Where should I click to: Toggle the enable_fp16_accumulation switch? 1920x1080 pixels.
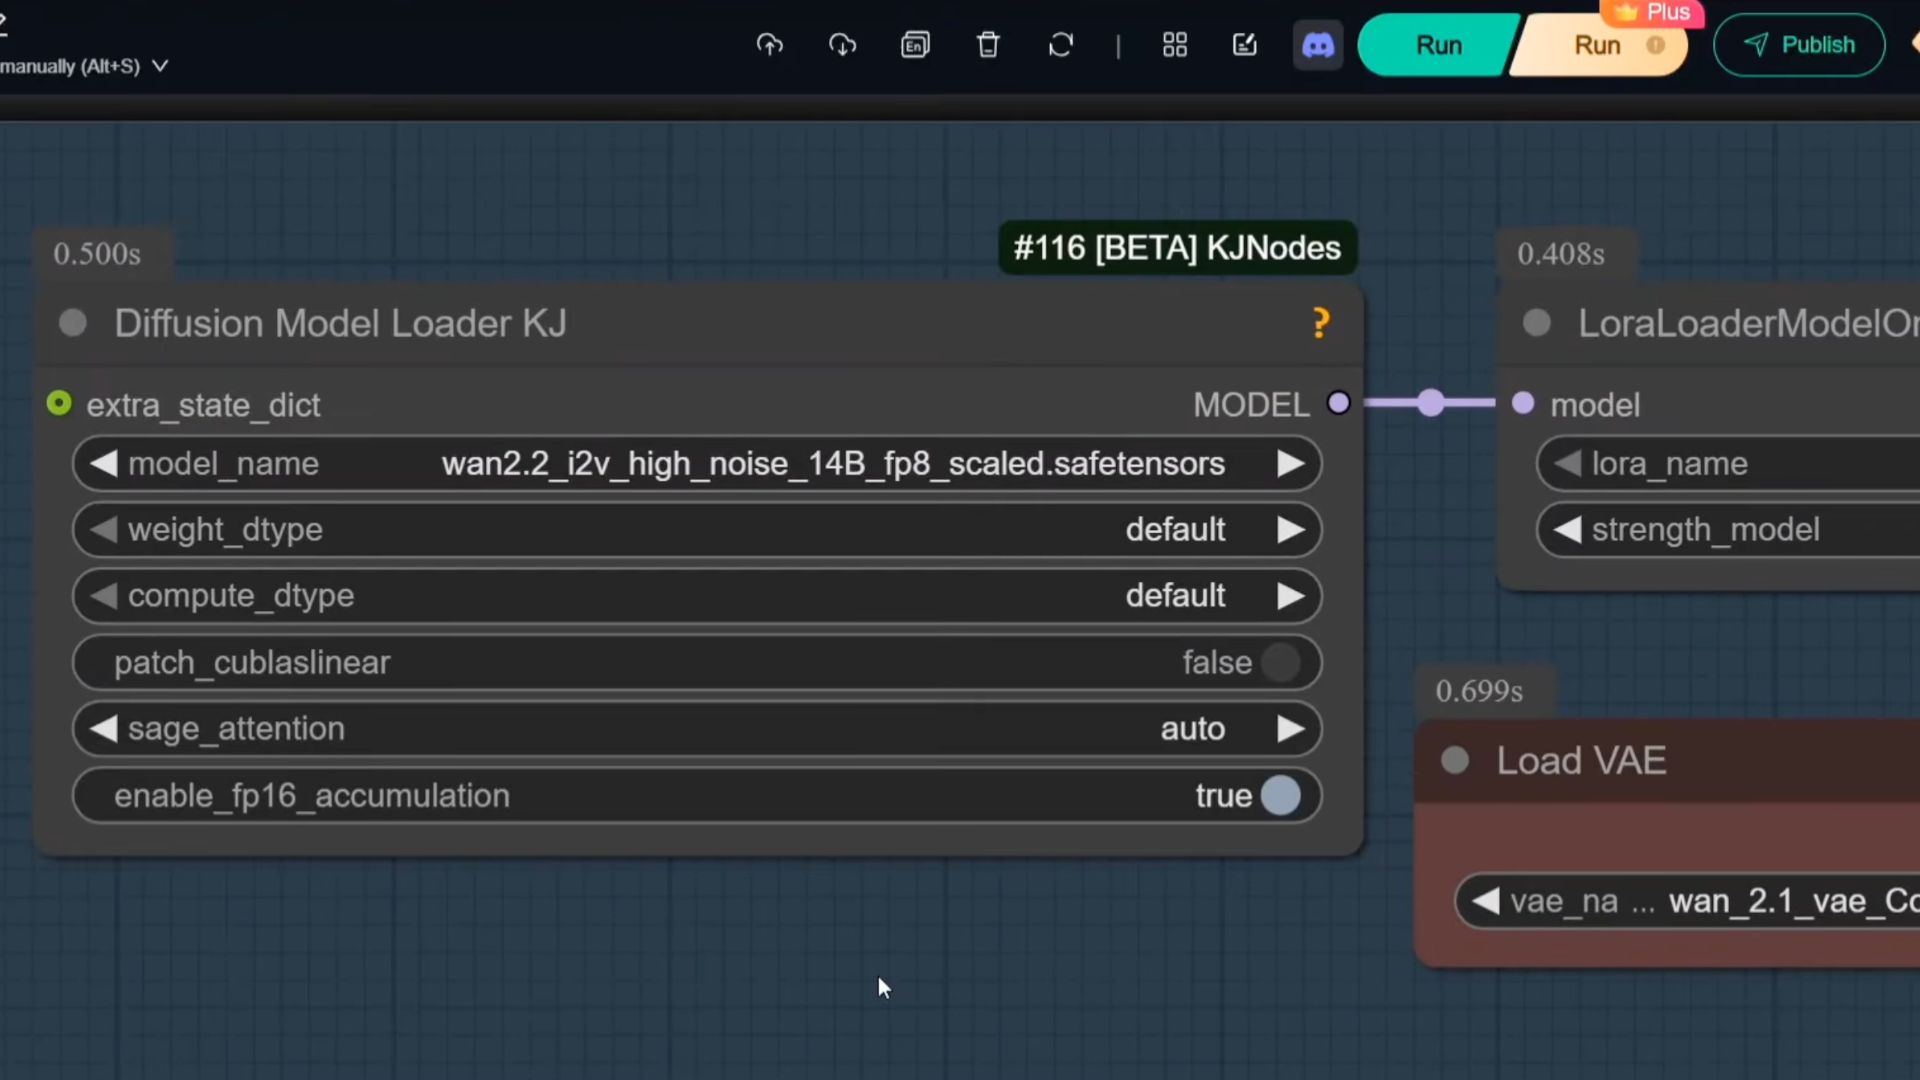(x=1280, y=795)
